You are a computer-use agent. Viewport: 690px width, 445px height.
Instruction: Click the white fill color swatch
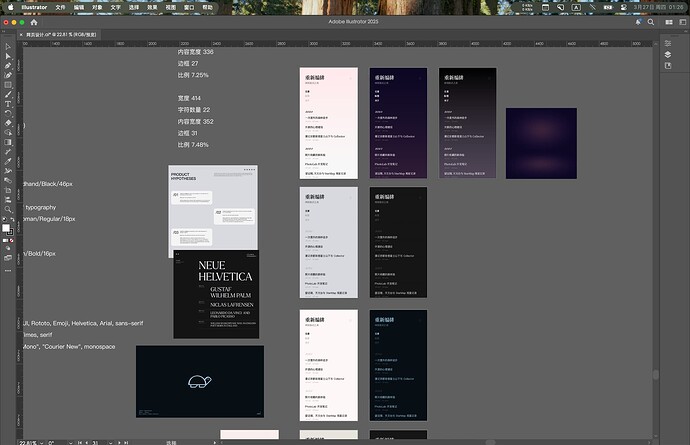(x=6, y=228)
